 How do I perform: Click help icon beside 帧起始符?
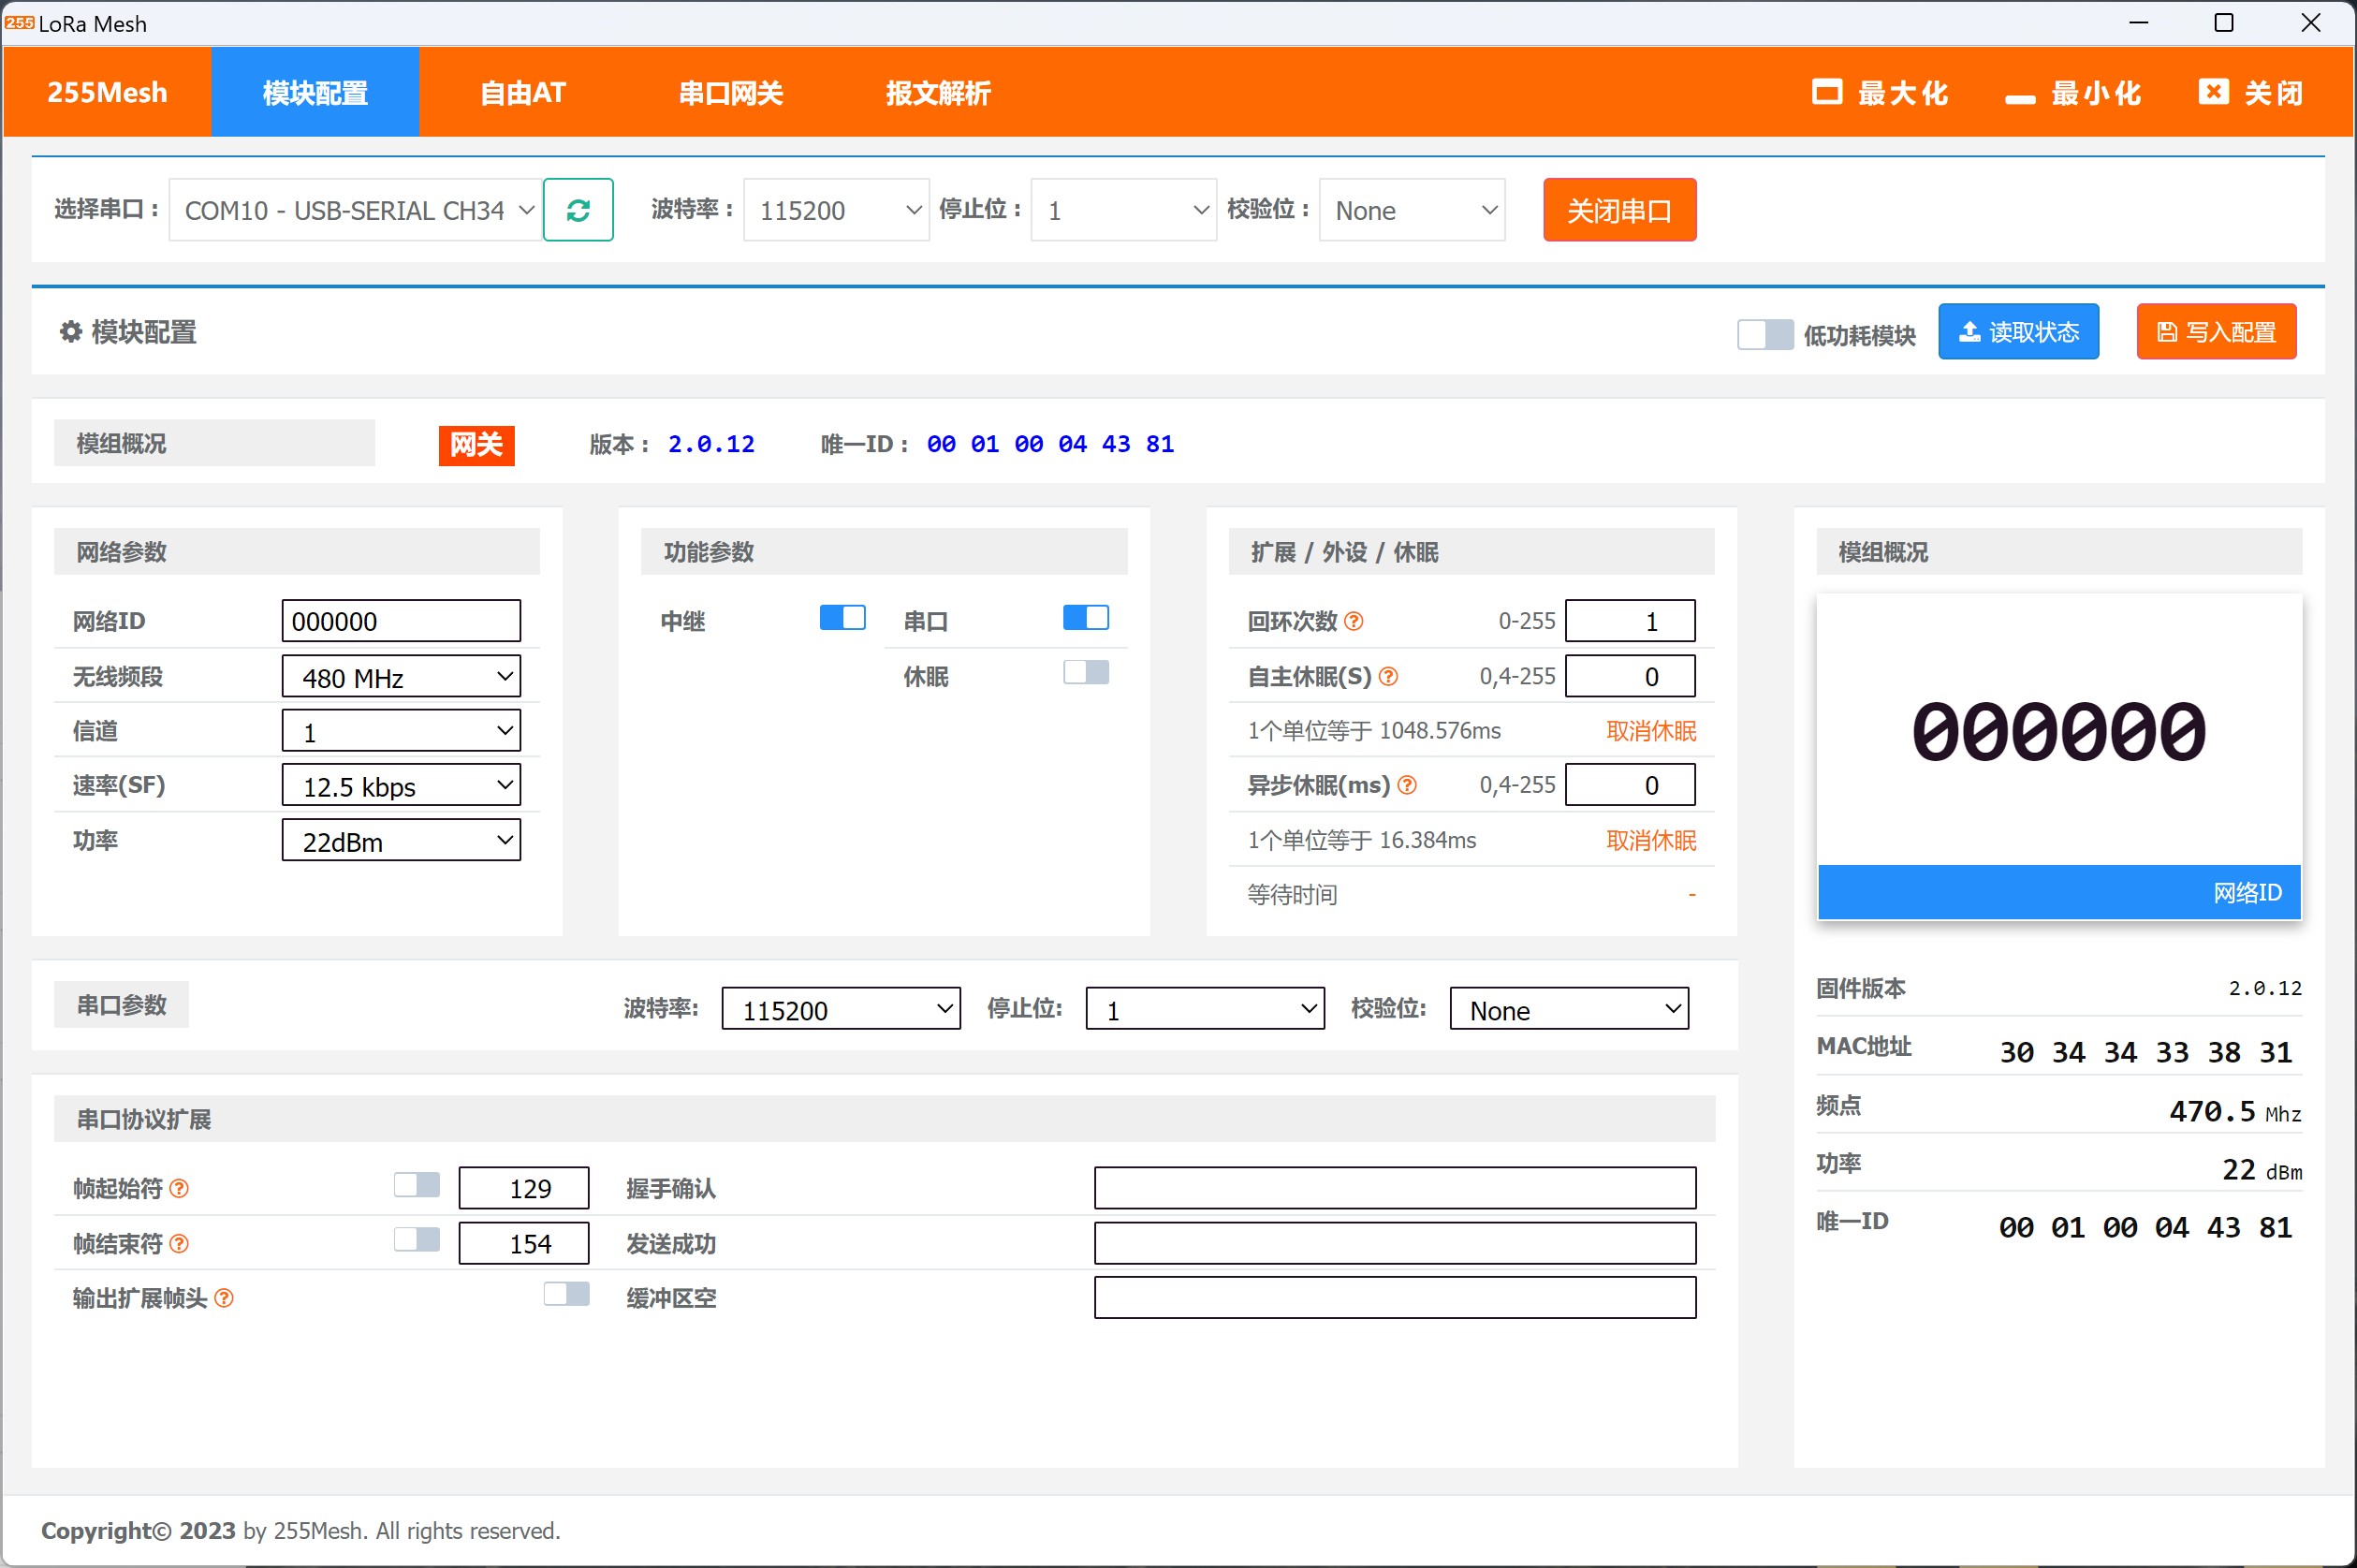click(179, 1188)
